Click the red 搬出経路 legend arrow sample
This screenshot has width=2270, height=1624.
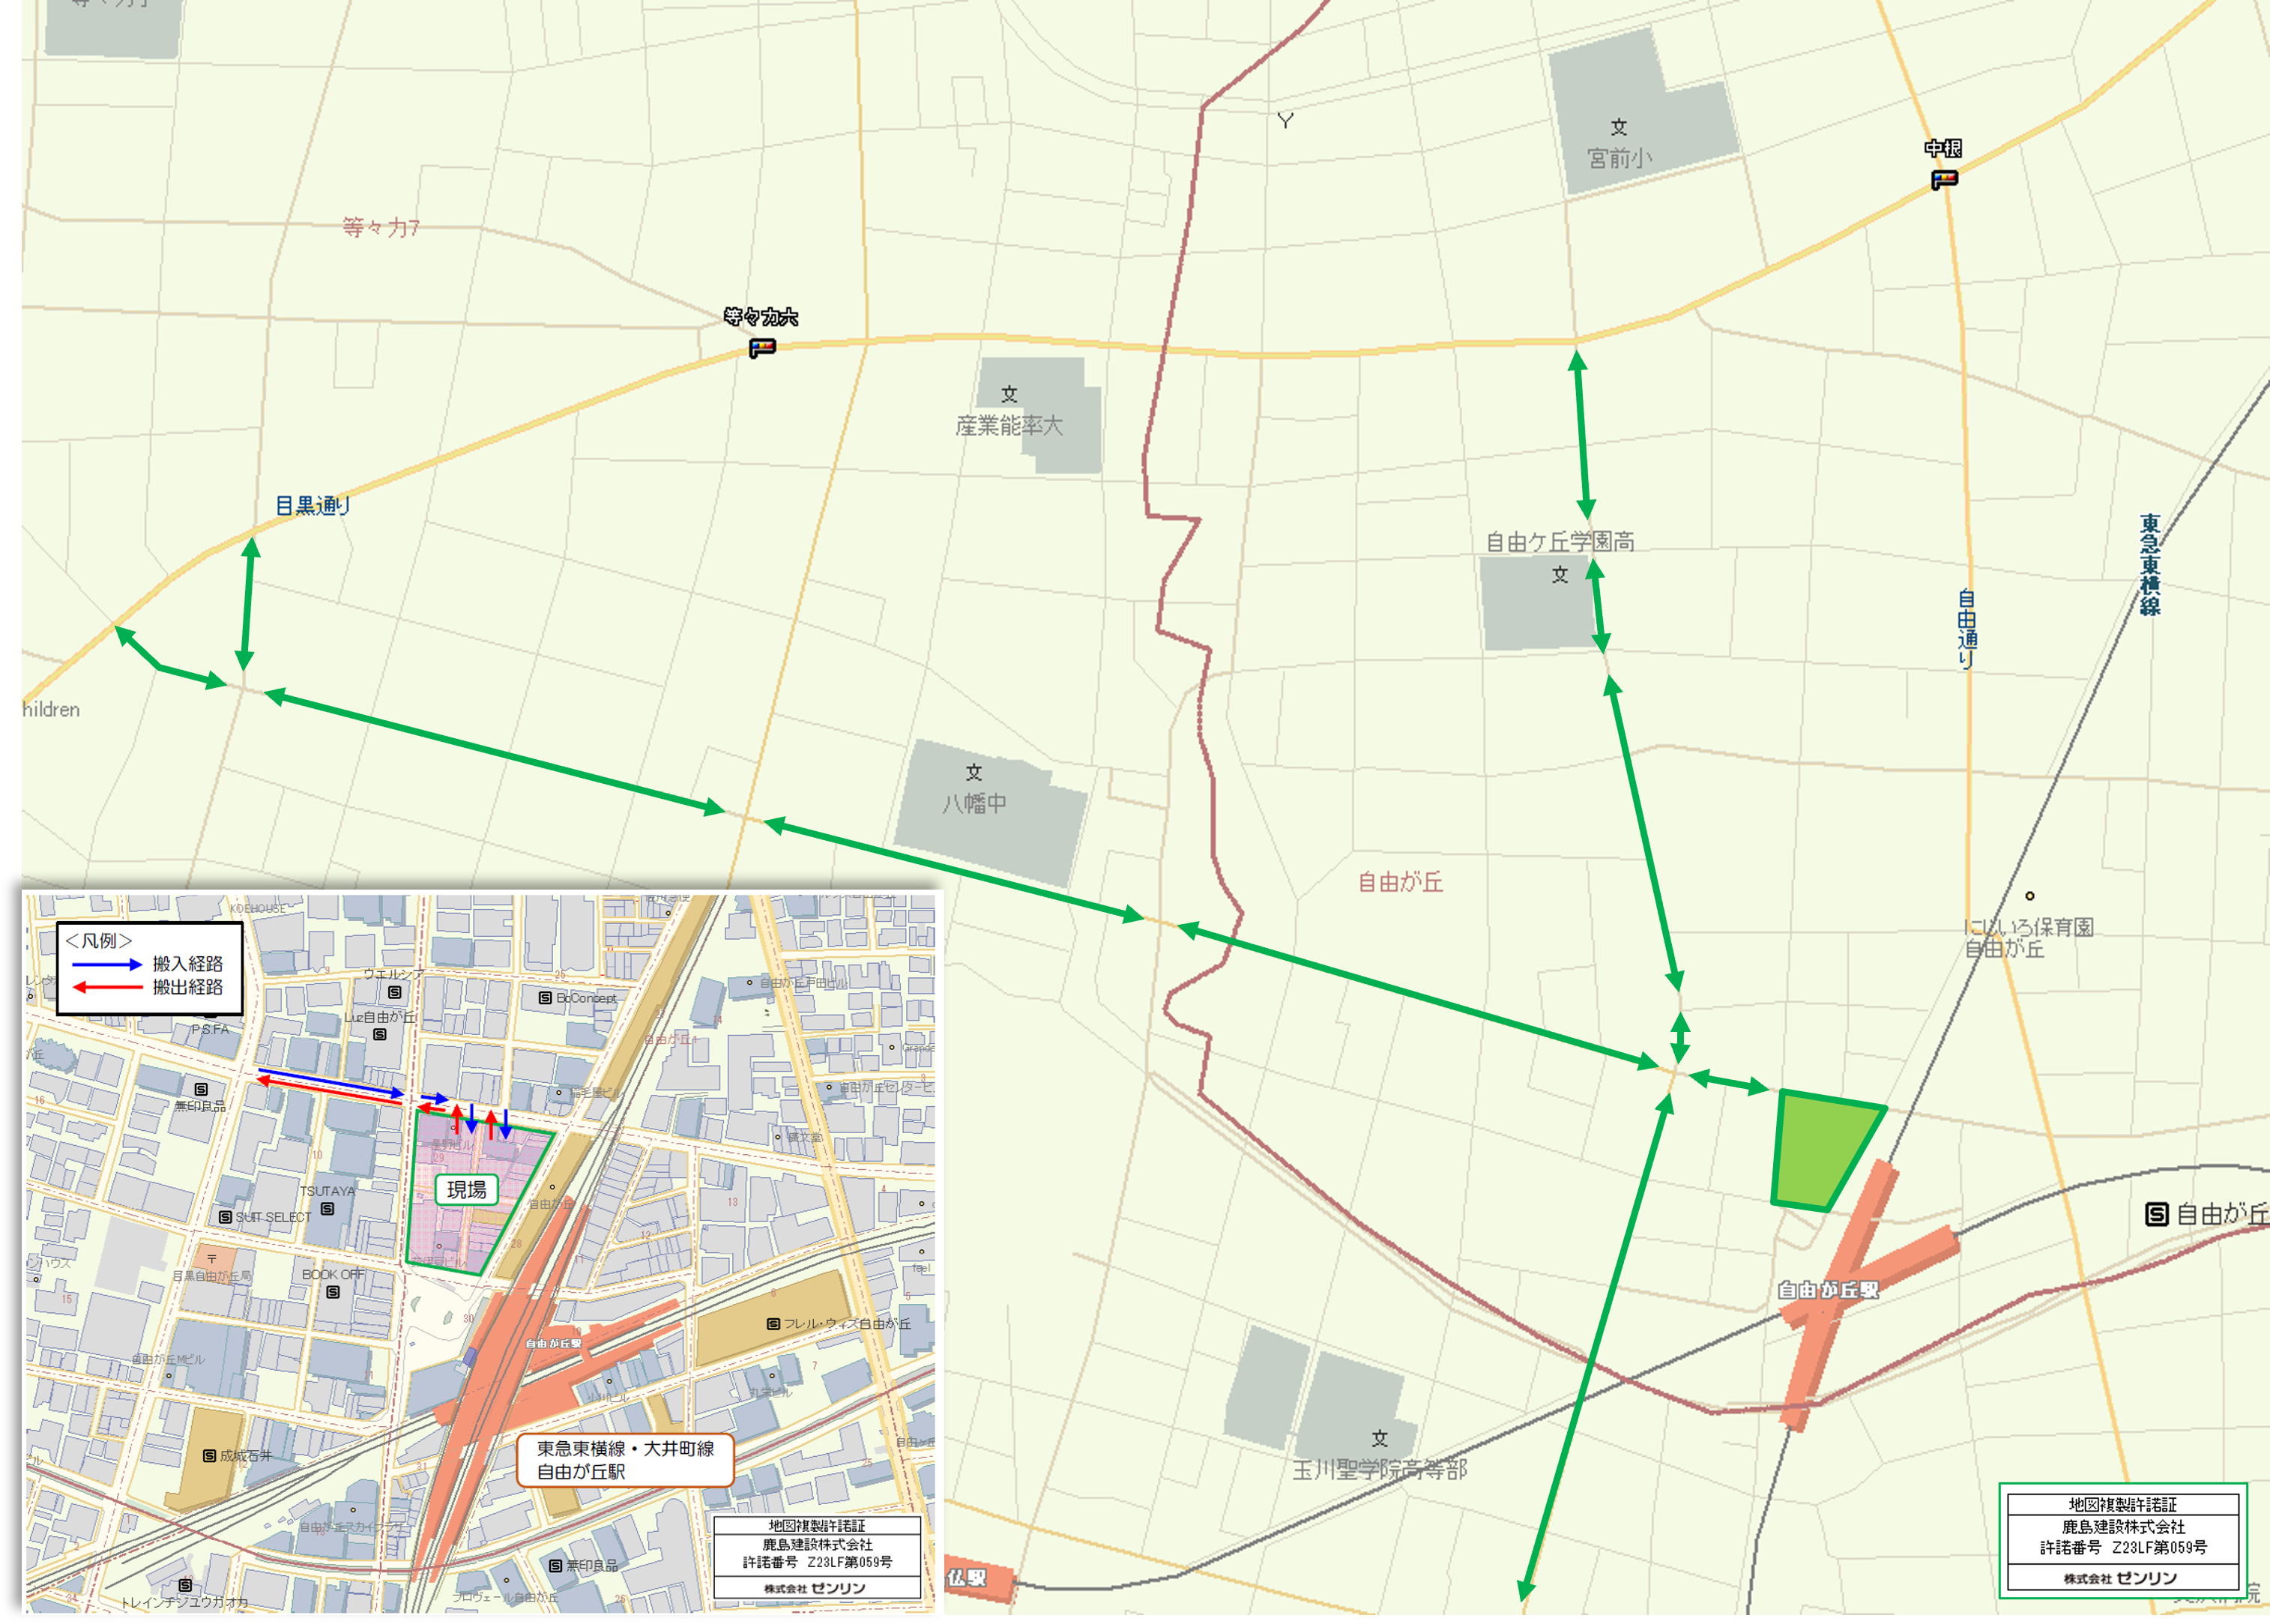coord(108,987)
